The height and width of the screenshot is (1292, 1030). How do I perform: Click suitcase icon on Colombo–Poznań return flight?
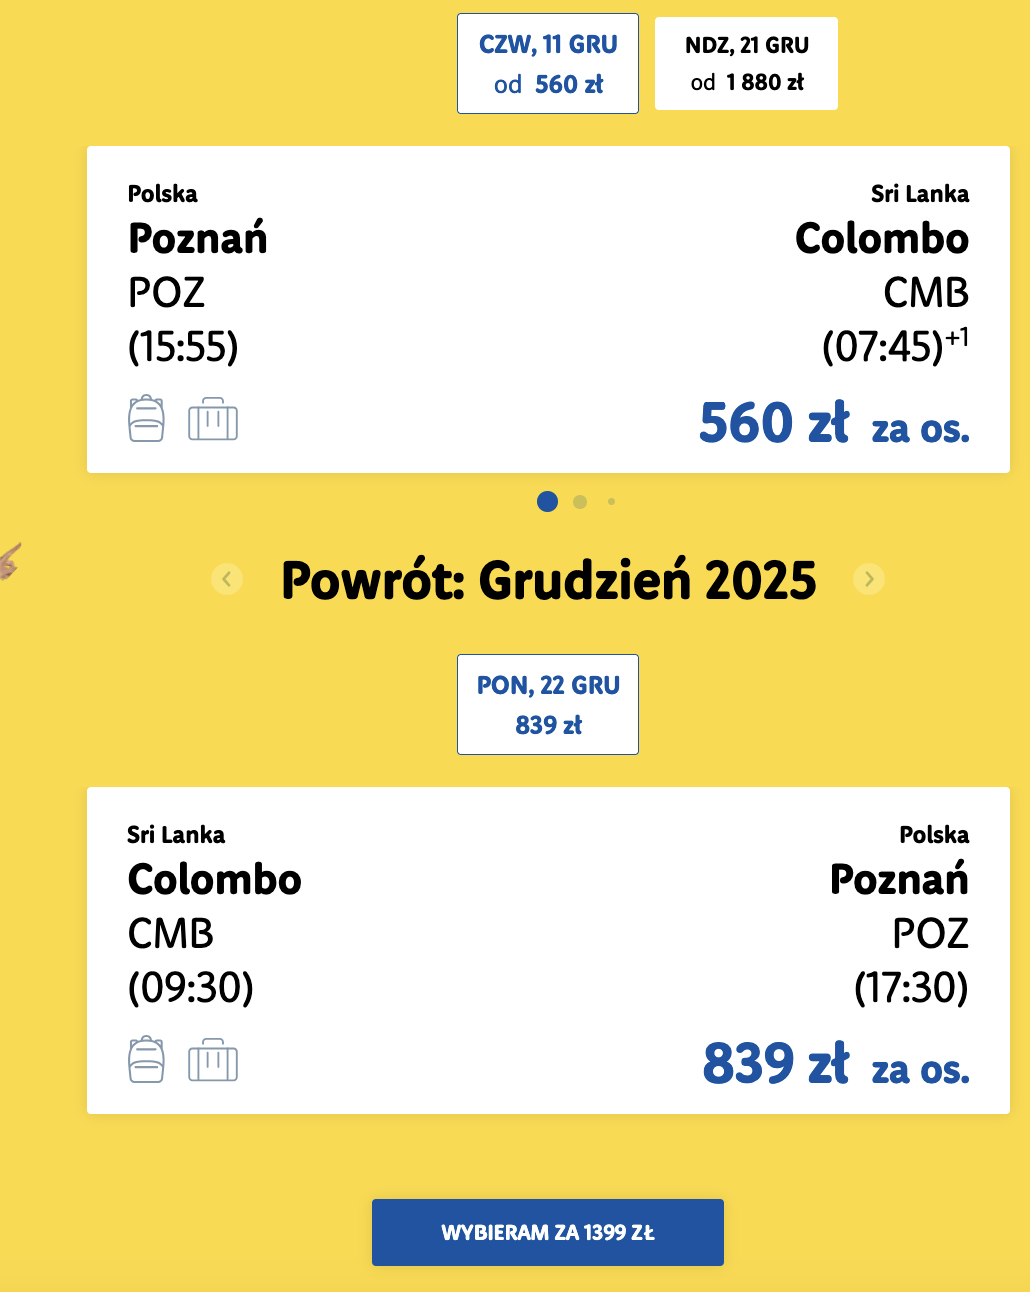coord(213,1061)
